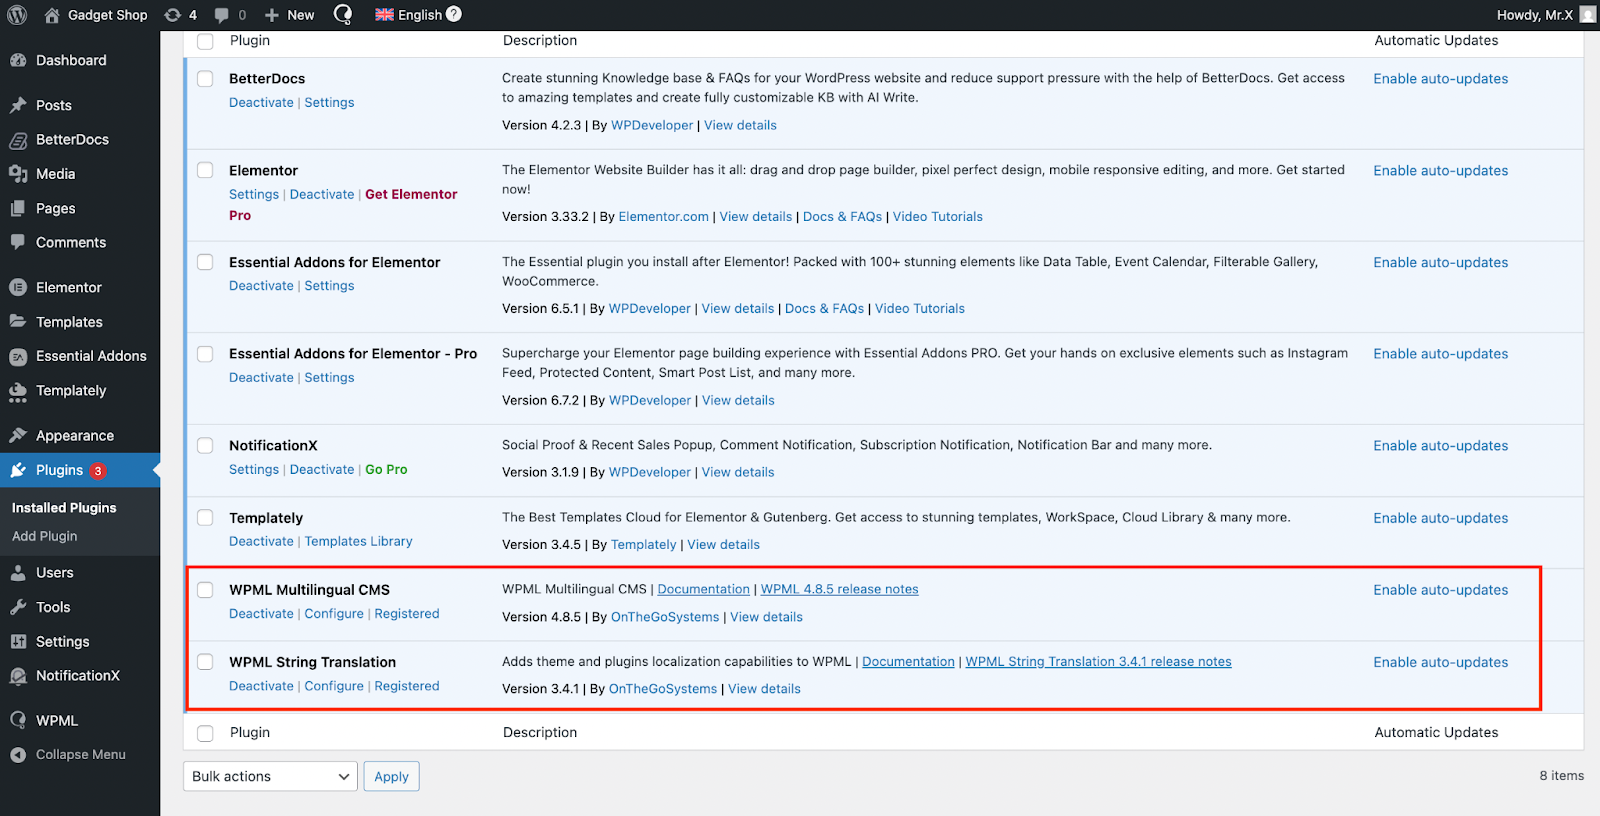Click the English language flag icon
The width and height of the screenshot is (1600, 816).
point(384,15)
